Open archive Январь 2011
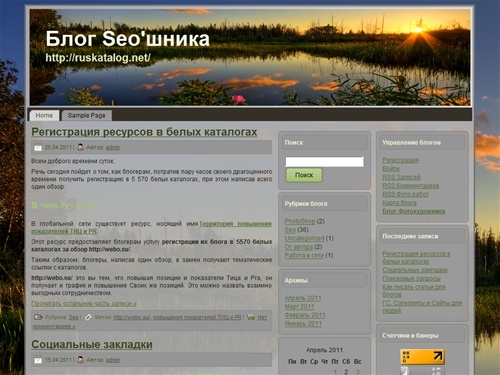 pyautogui.click(x=303, y=324)
